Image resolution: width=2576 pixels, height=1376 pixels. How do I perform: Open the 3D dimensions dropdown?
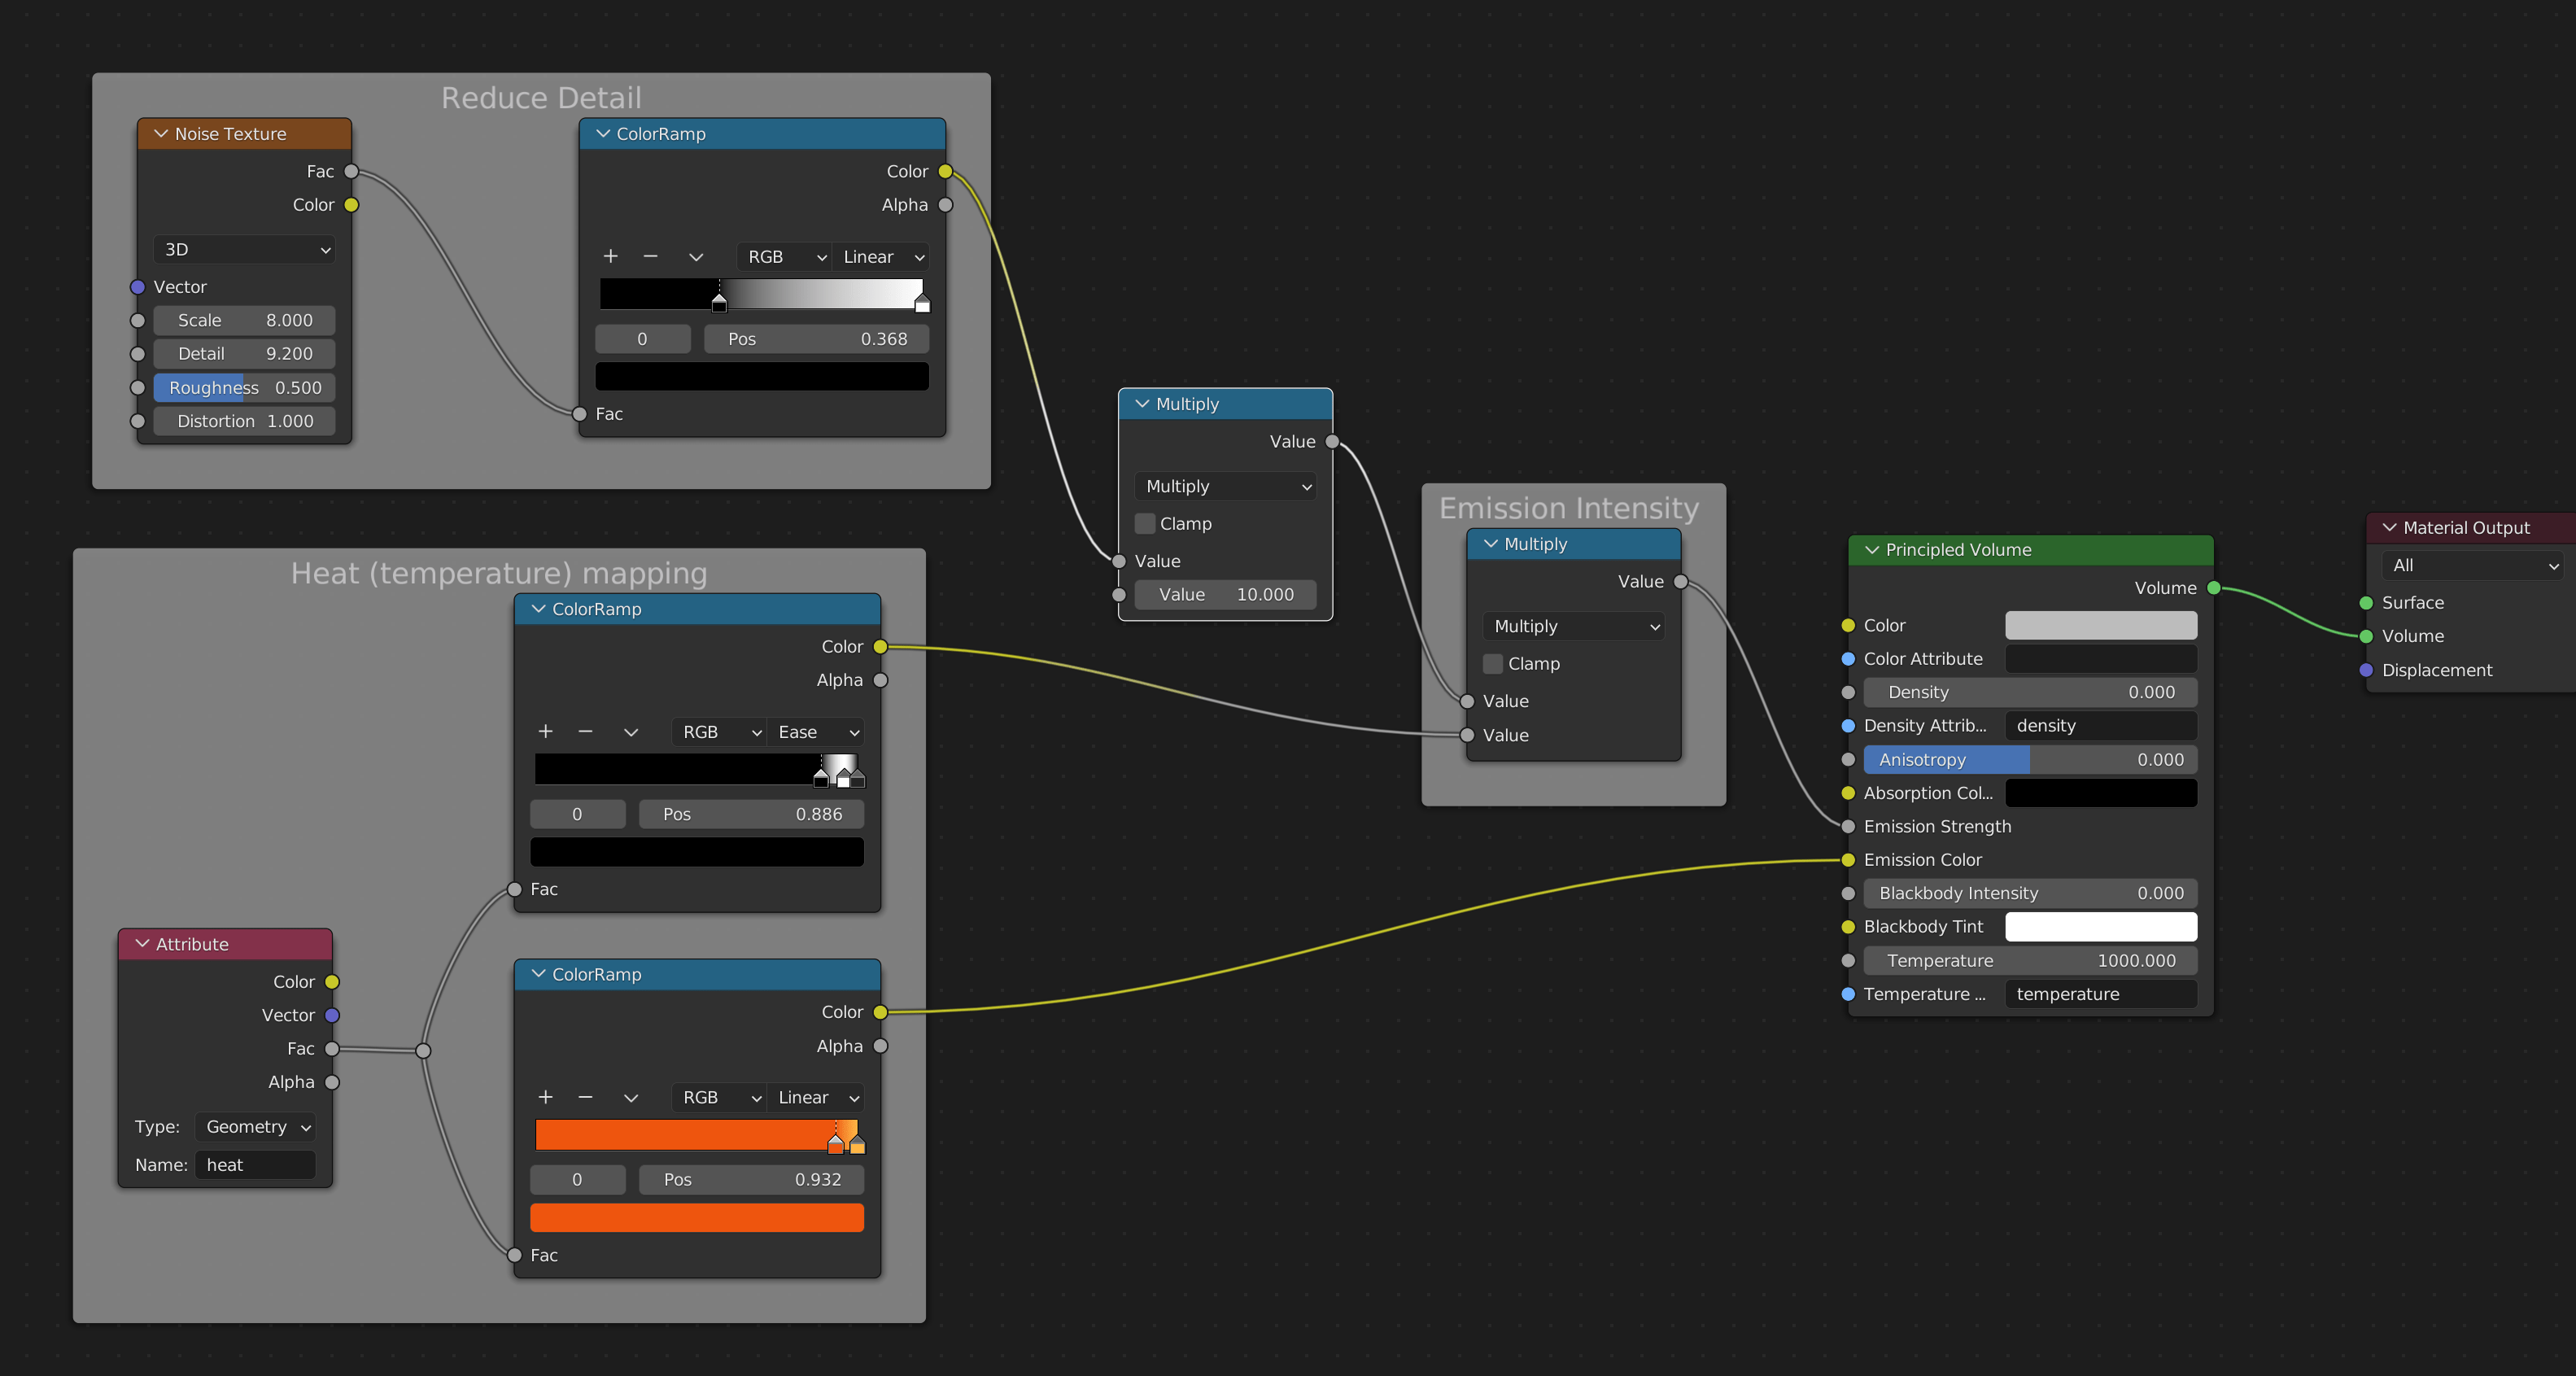[x=245, y=250]
